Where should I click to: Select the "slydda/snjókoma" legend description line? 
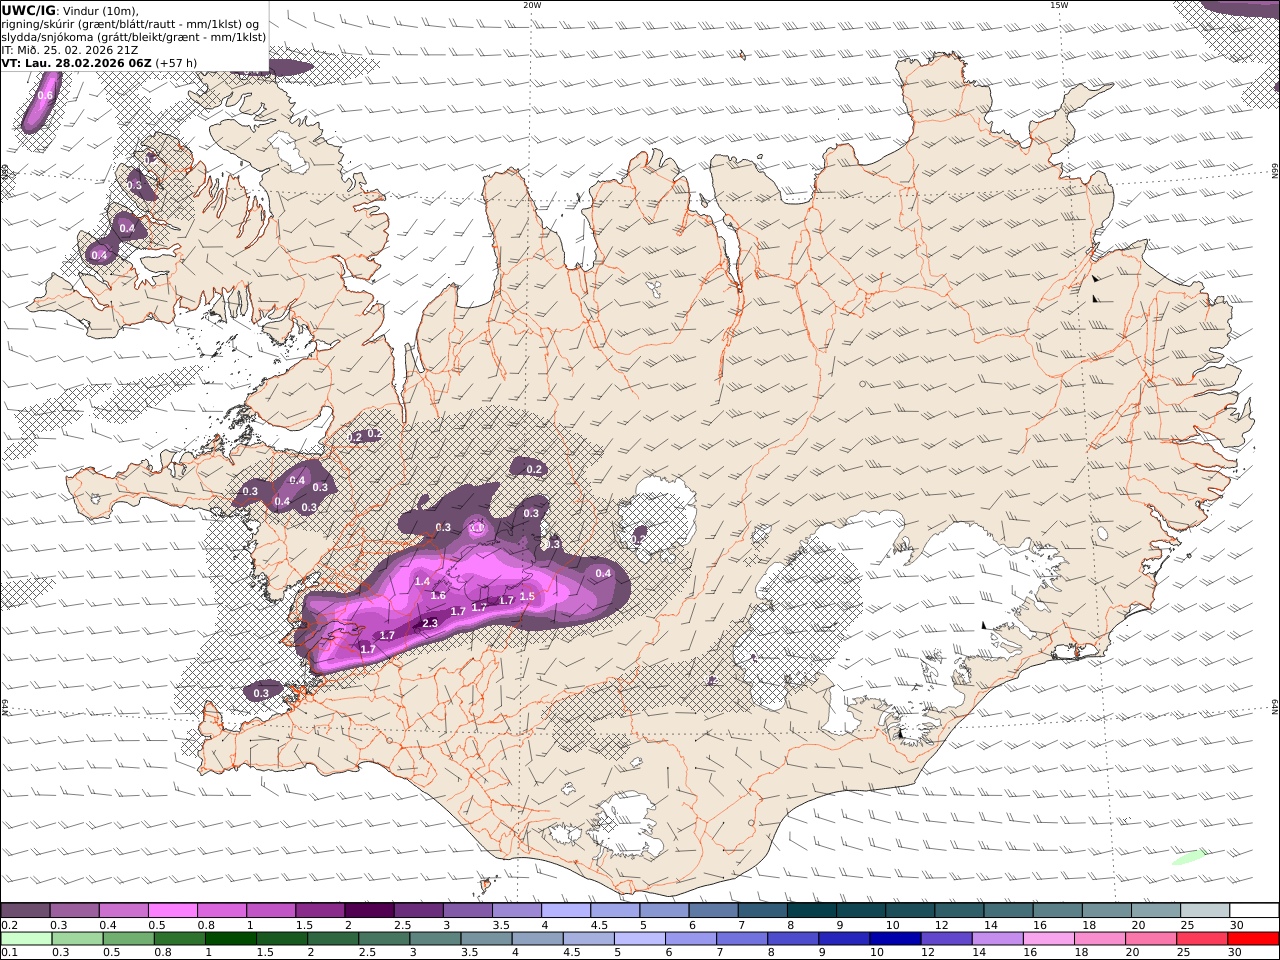[x=134, y=36]
